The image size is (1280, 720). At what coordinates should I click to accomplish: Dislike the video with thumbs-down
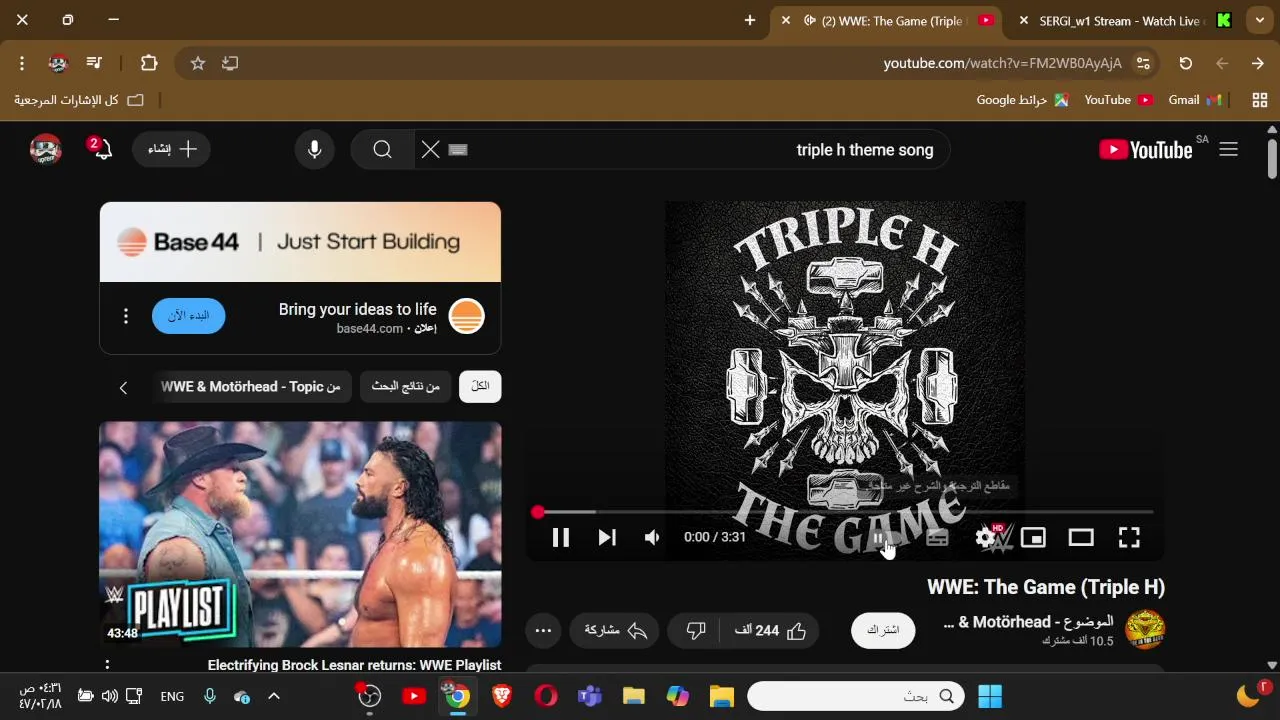point(696,630)
